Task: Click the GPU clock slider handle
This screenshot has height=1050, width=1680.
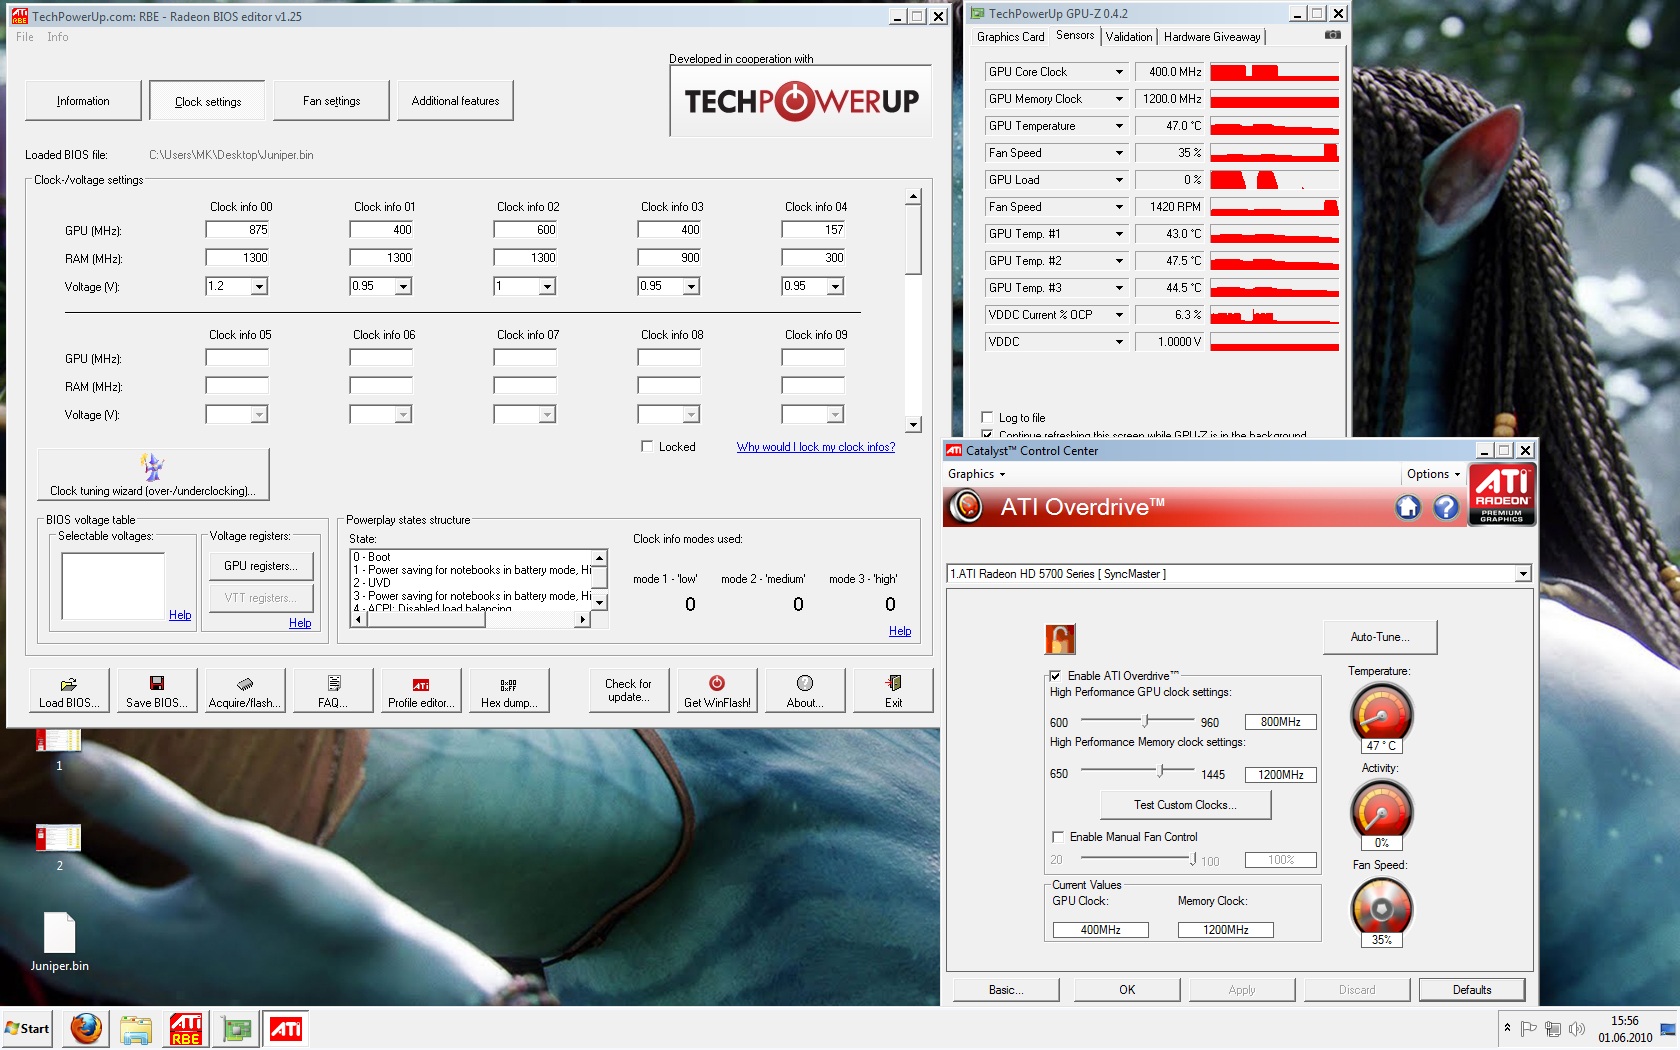Action: [1146, 720]
